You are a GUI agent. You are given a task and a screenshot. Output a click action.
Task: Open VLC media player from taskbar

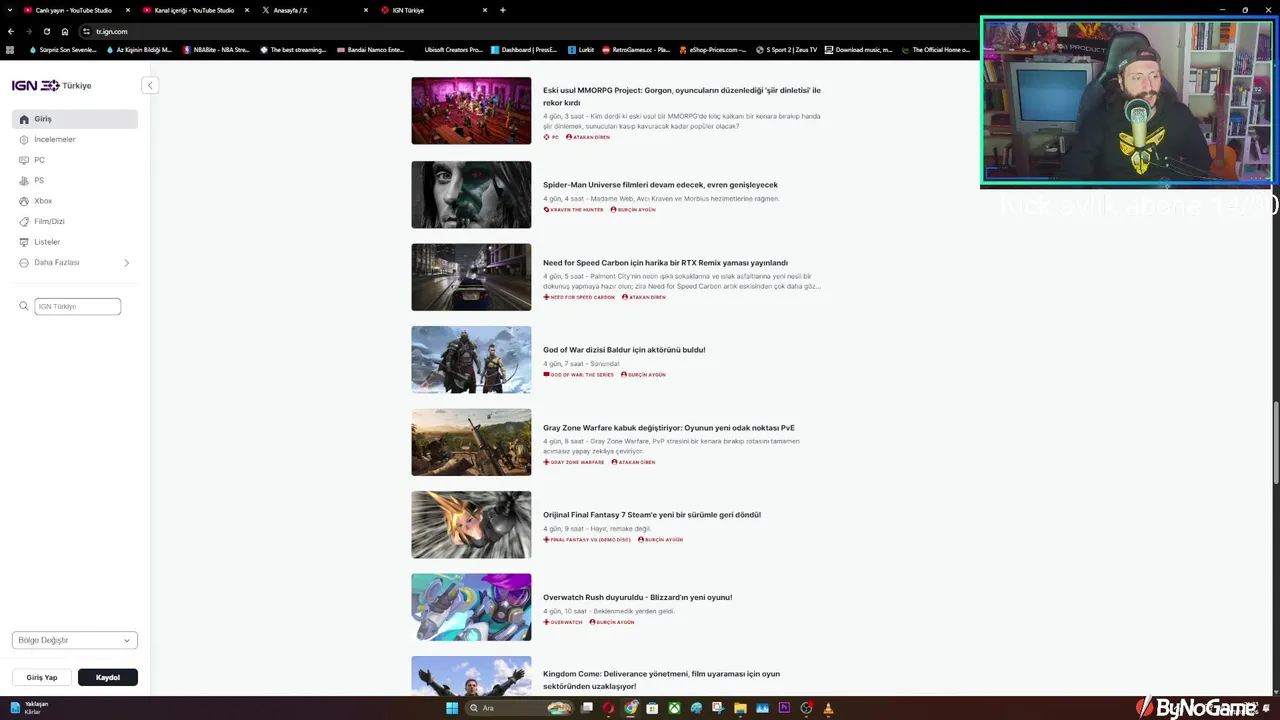(x=828, y=708)
